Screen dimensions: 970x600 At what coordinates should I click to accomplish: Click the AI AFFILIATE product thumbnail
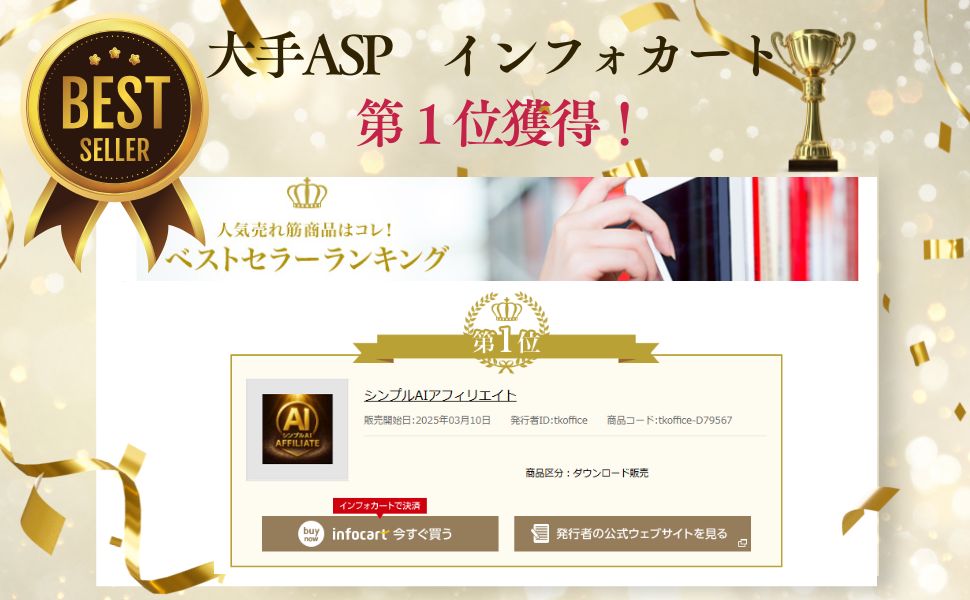point(298,429)
